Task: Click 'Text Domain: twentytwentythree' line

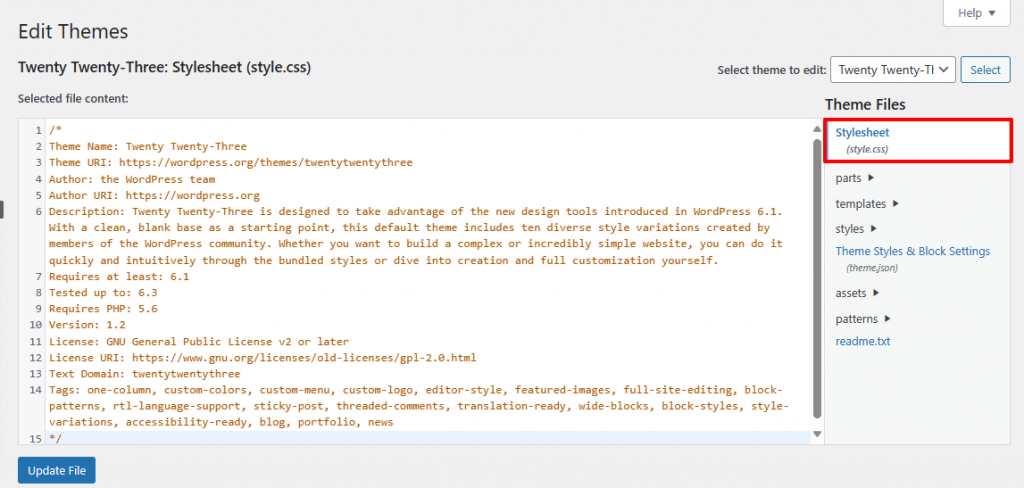Action: (144, 374)
